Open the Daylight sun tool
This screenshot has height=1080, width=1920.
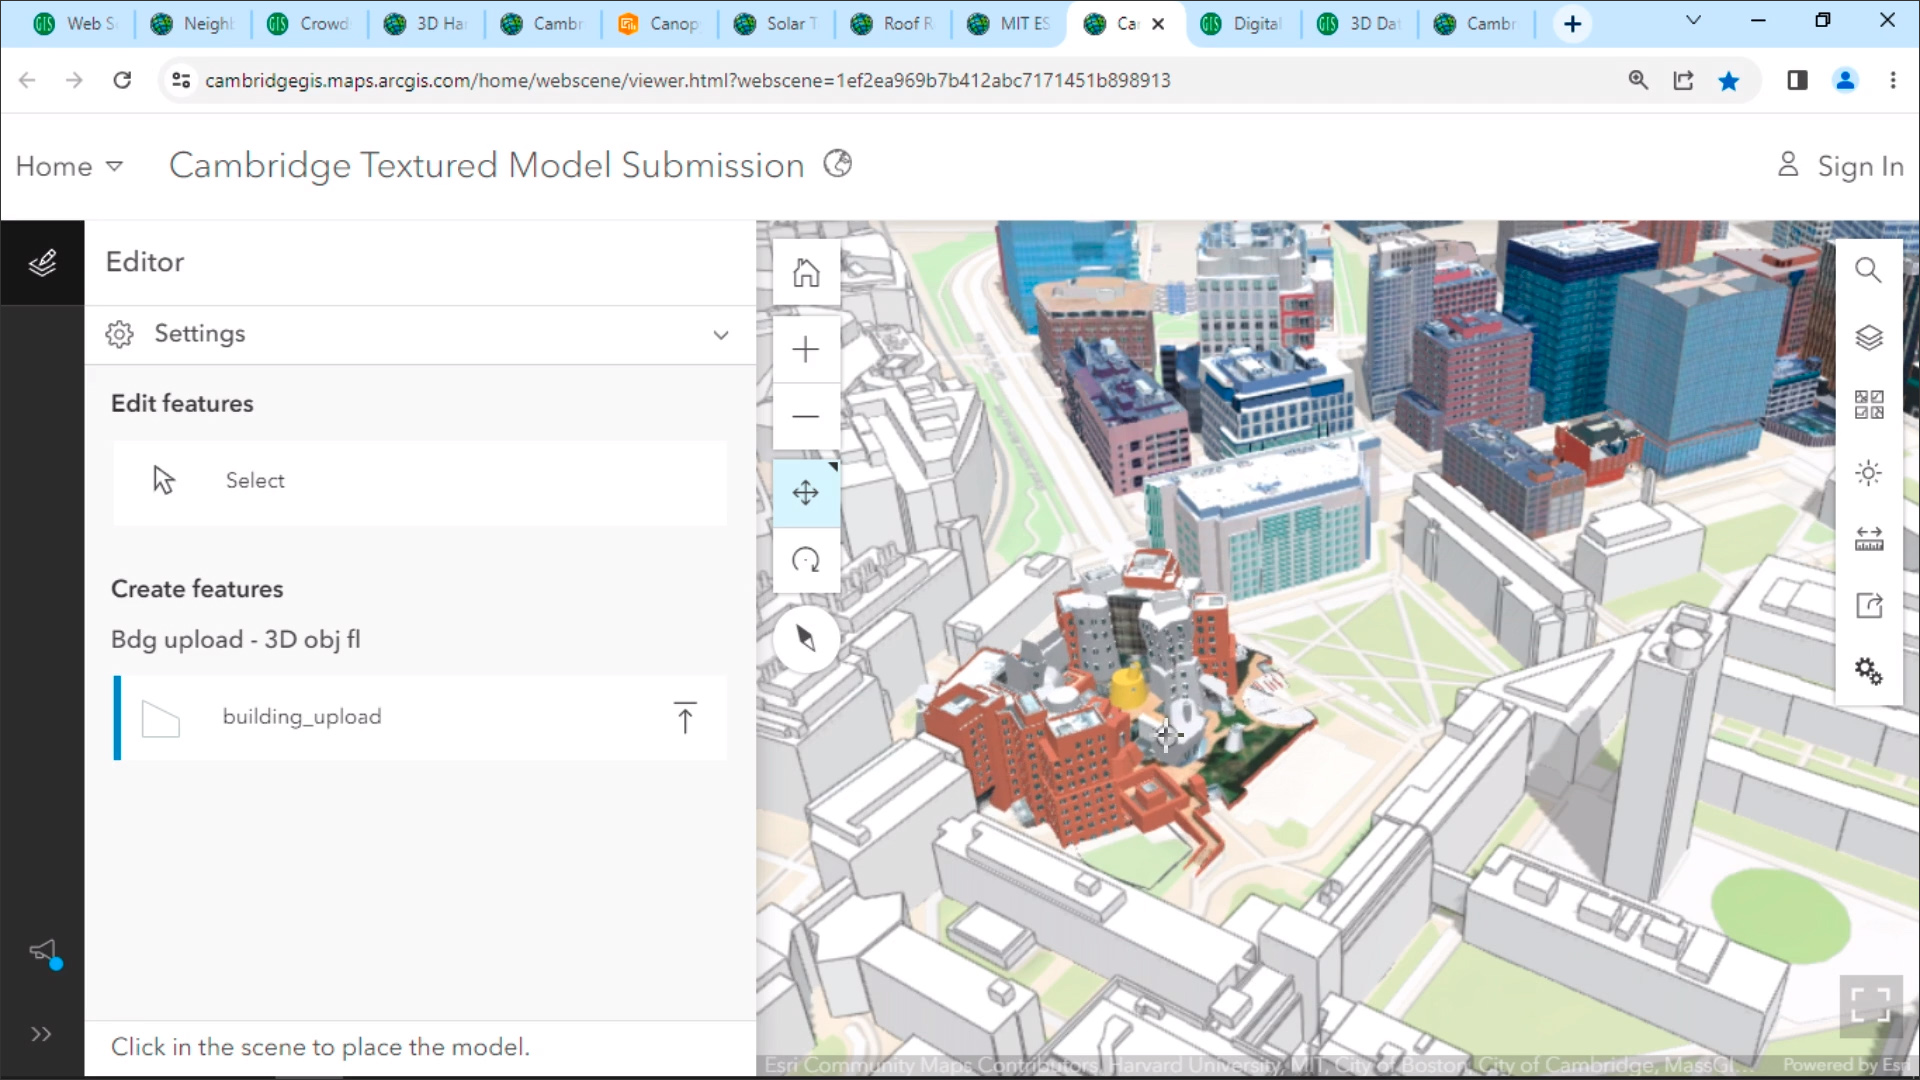coord(1868,473)
